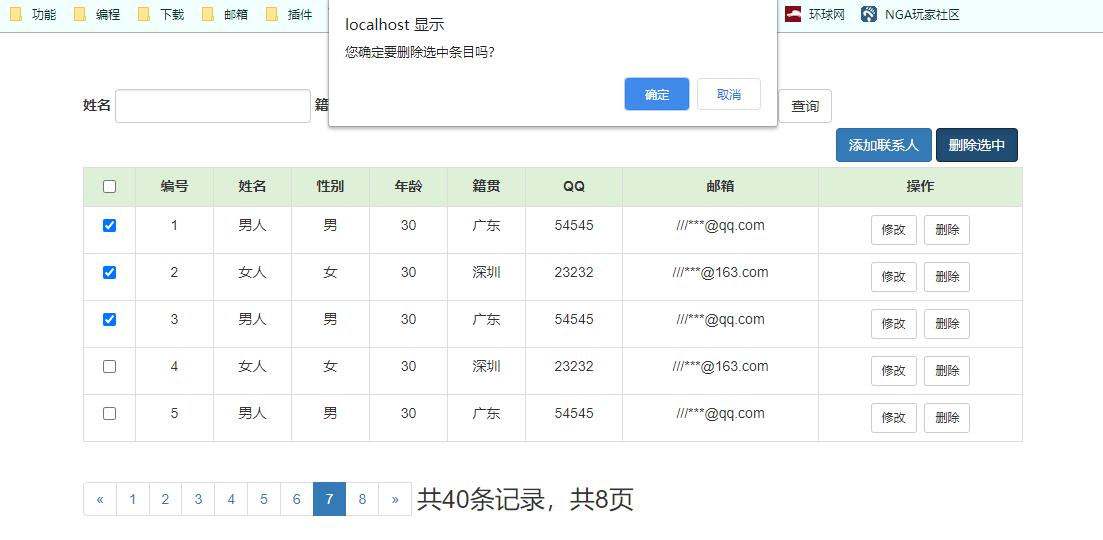Go to pagination page 3
Screen dimensions: 1103x540
click(x=198, y=499)
